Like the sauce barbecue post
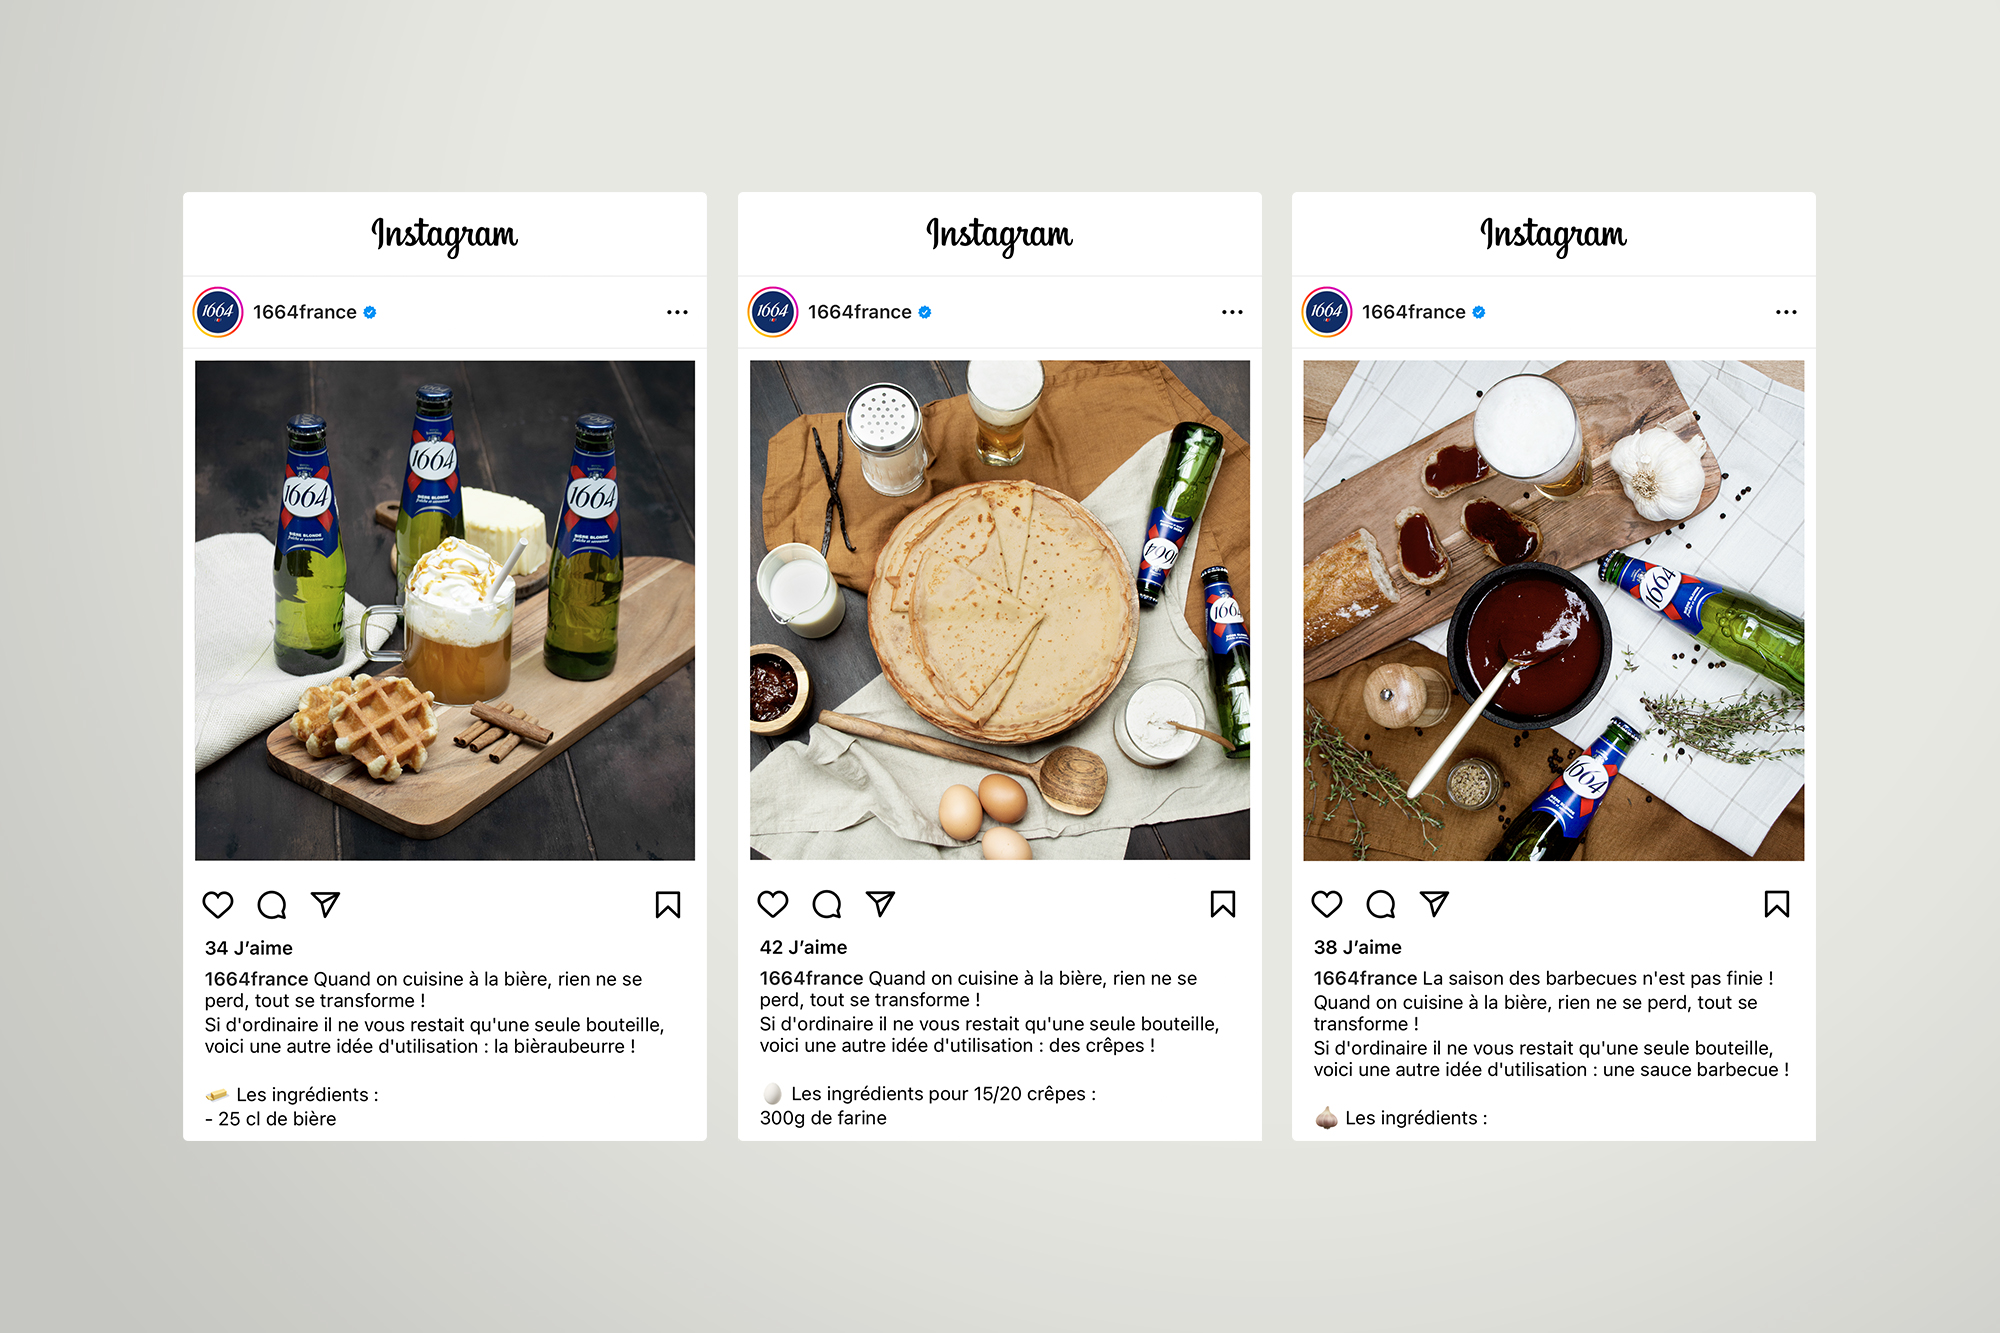Viewport: 2000px width, 1333px height. 1327,904
